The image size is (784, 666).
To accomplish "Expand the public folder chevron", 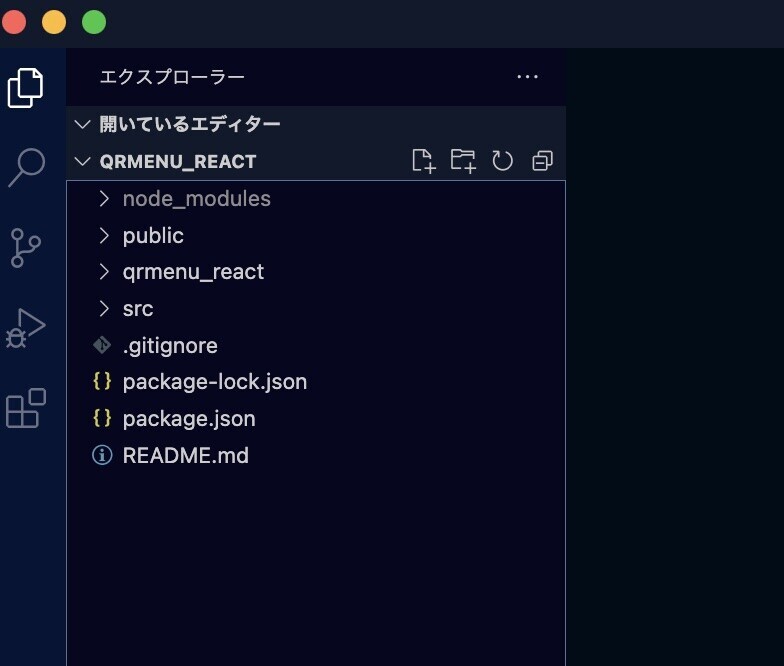I will tap(104, 236).
